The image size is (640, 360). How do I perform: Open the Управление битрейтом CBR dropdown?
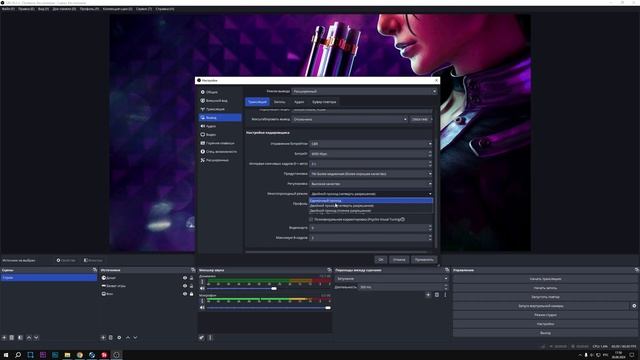click(371, 144)
